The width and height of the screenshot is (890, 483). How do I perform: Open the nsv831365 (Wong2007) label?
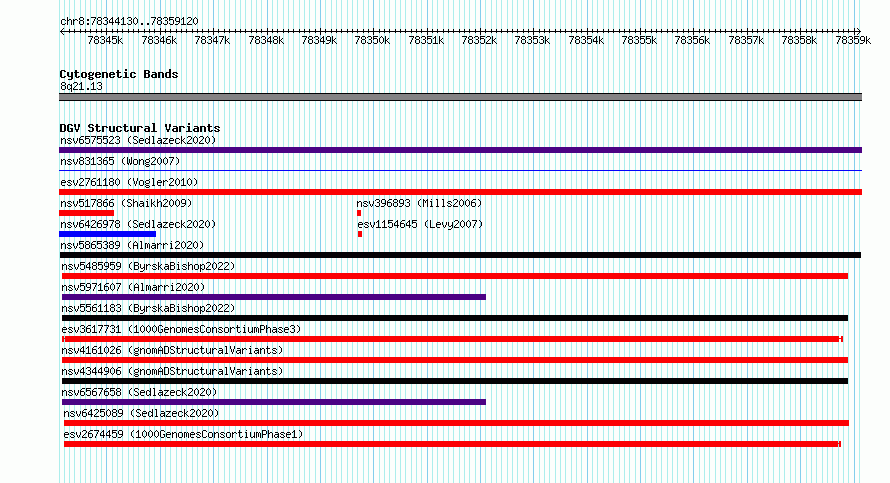[120, 161]
